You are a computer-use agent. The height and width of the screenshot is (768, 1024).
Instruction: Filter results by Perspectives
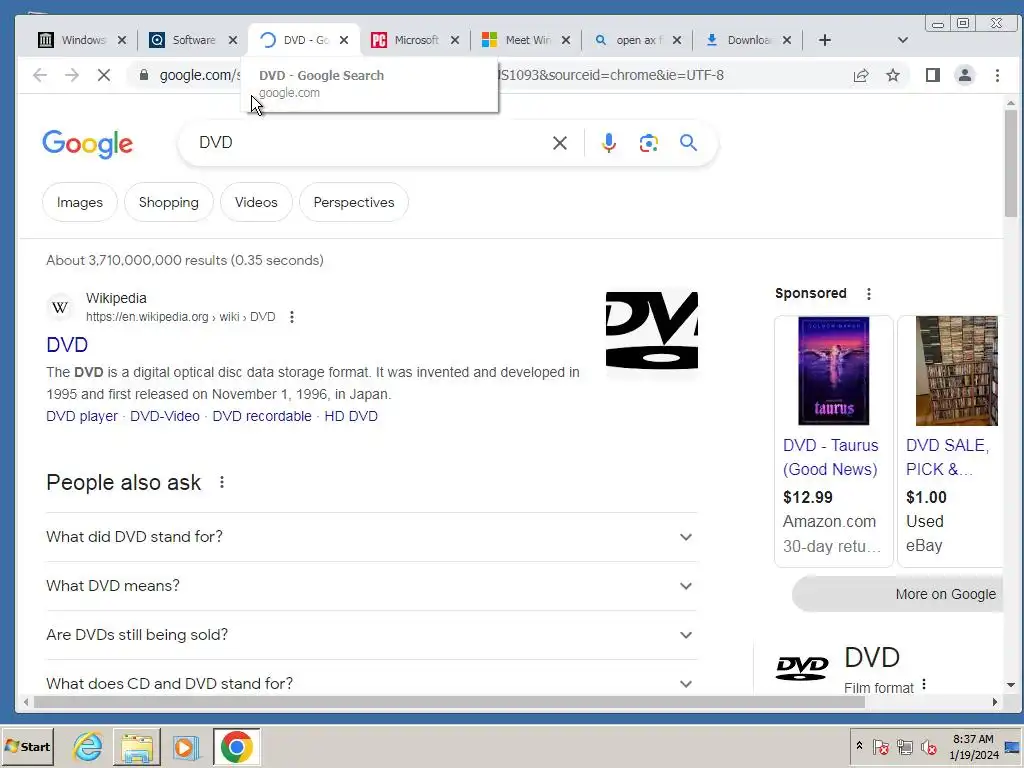tap(354, 202)
